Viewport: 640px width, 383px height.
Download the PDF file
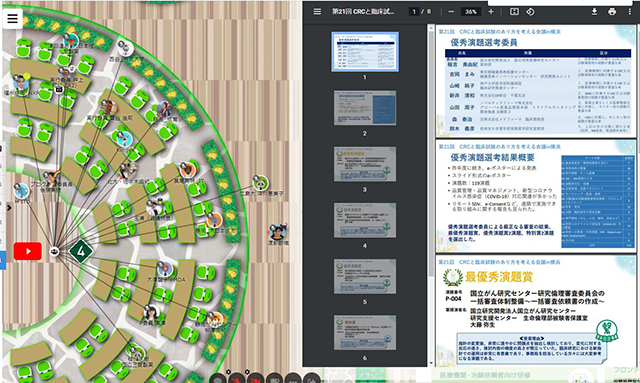[594, 11]
